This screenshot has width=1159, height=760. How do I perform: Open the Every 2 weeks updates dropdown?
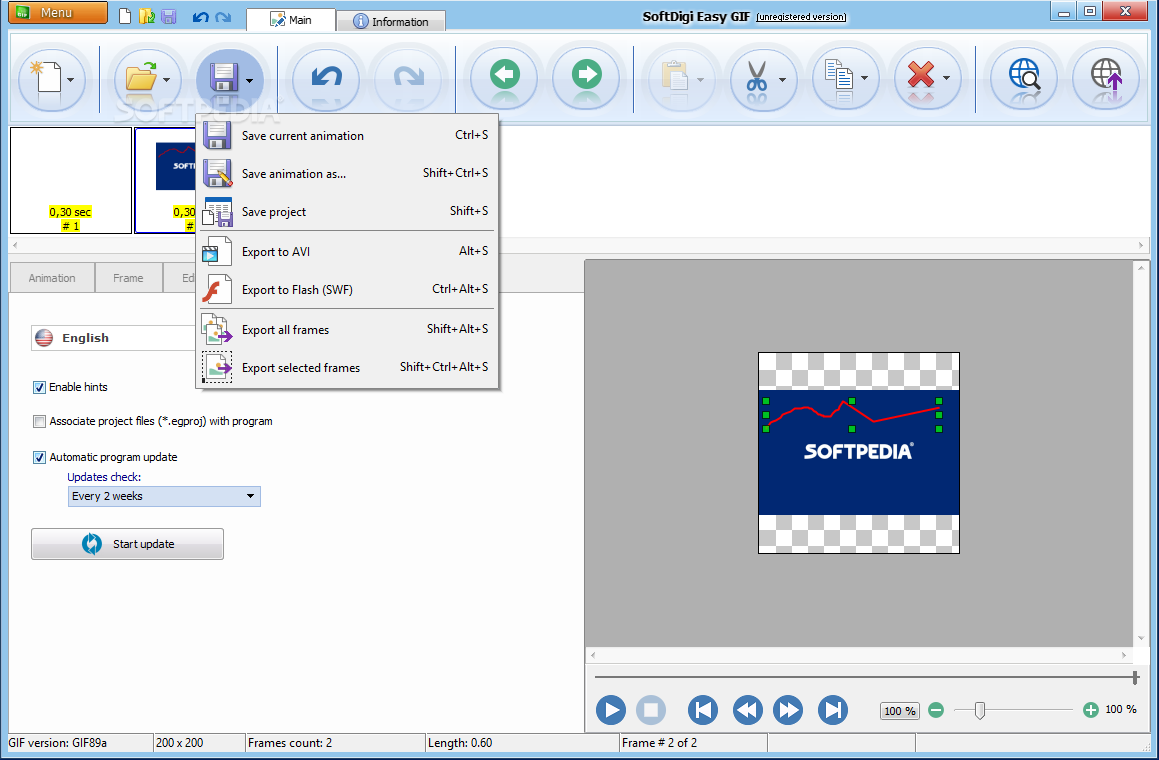[x=164, y=496]
